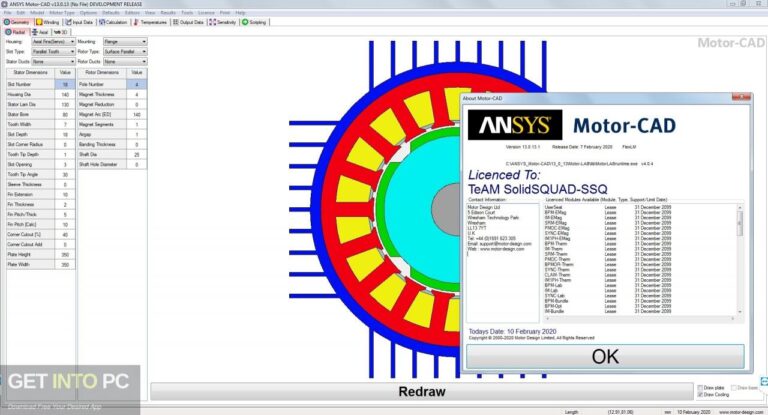Viewport: 768px width, 415px height.
Task: Open the Tools menu
Action: [187, 13]
